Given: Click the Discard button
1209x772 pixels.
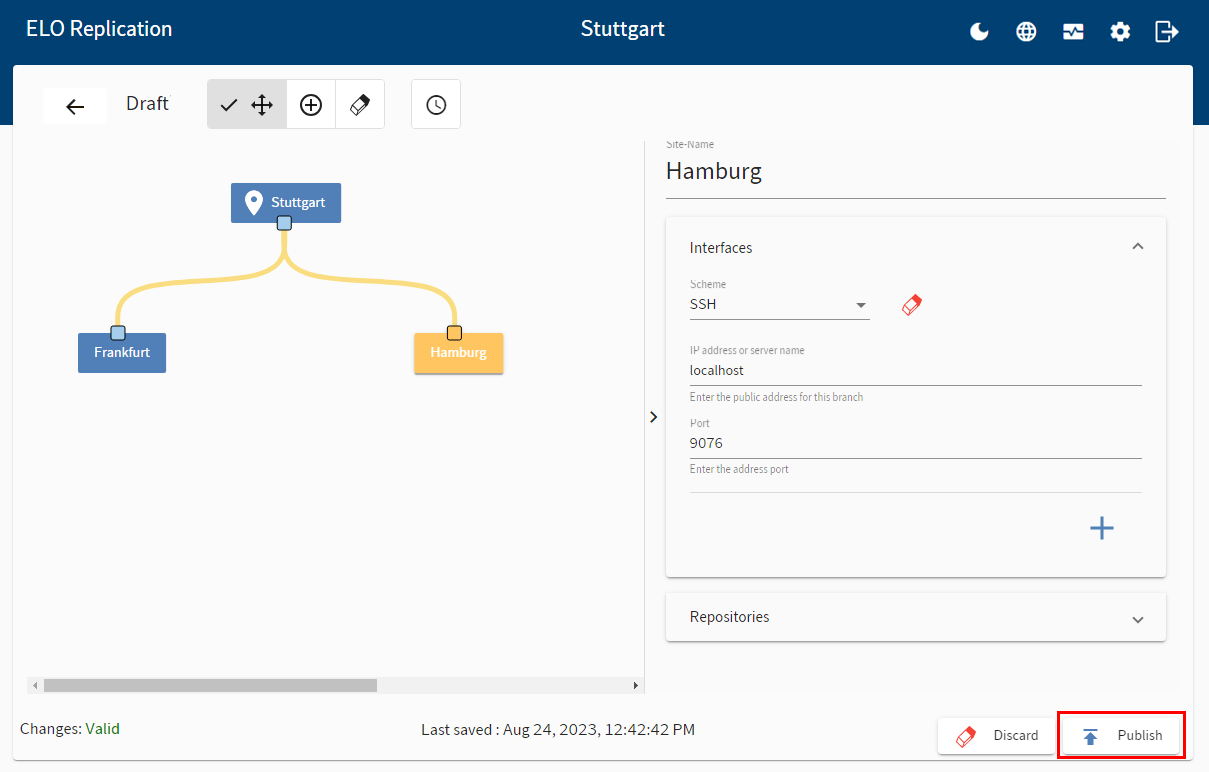Looking at the screenshot, I should click(996, 735).
